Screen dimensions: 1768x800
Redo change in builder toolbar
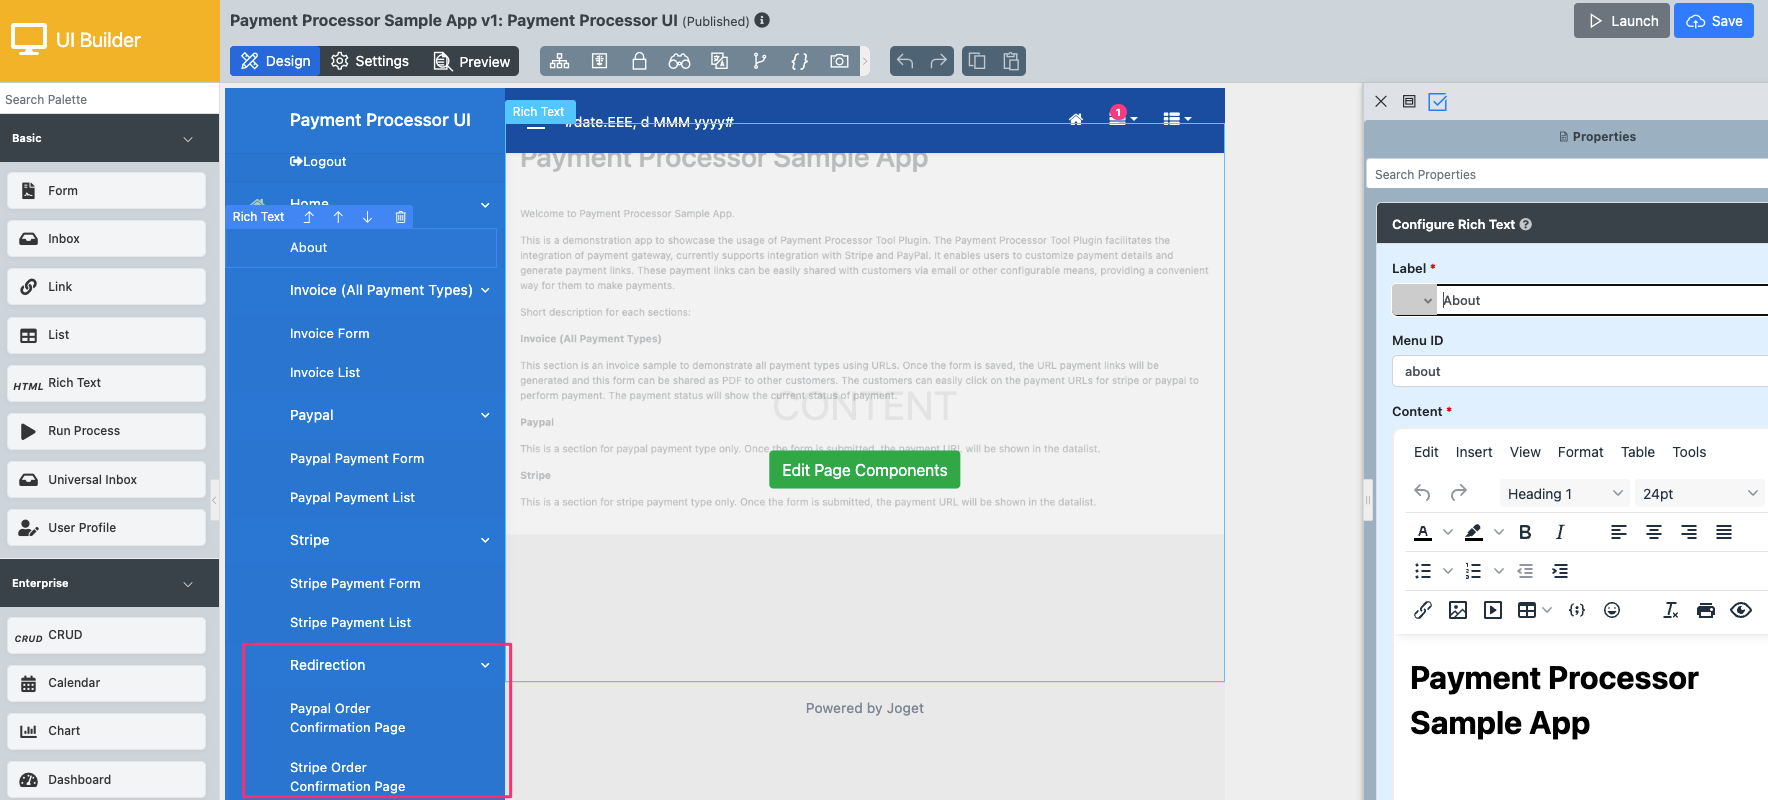coord(938,61)
